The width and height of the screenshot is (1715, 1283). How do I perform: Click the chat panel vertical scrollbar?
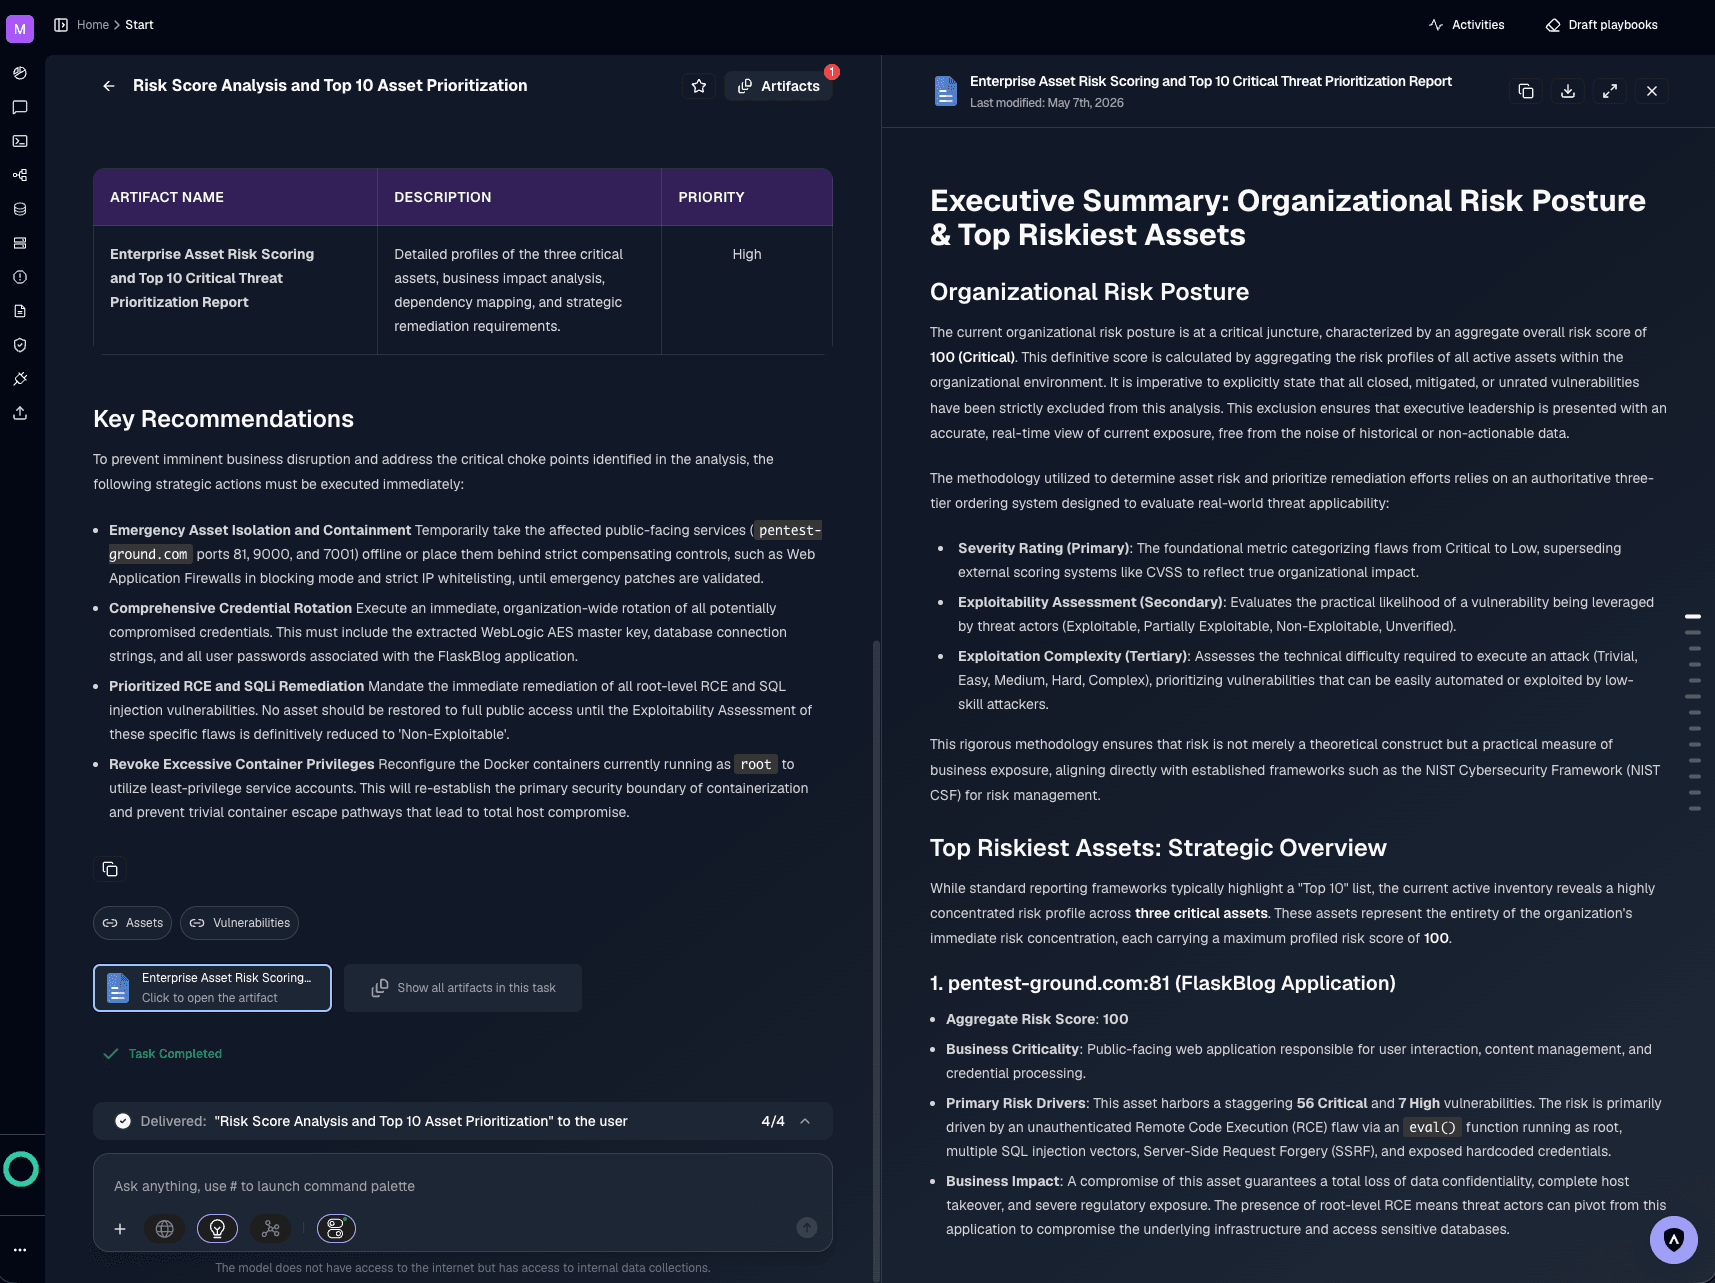pos(877,960)
